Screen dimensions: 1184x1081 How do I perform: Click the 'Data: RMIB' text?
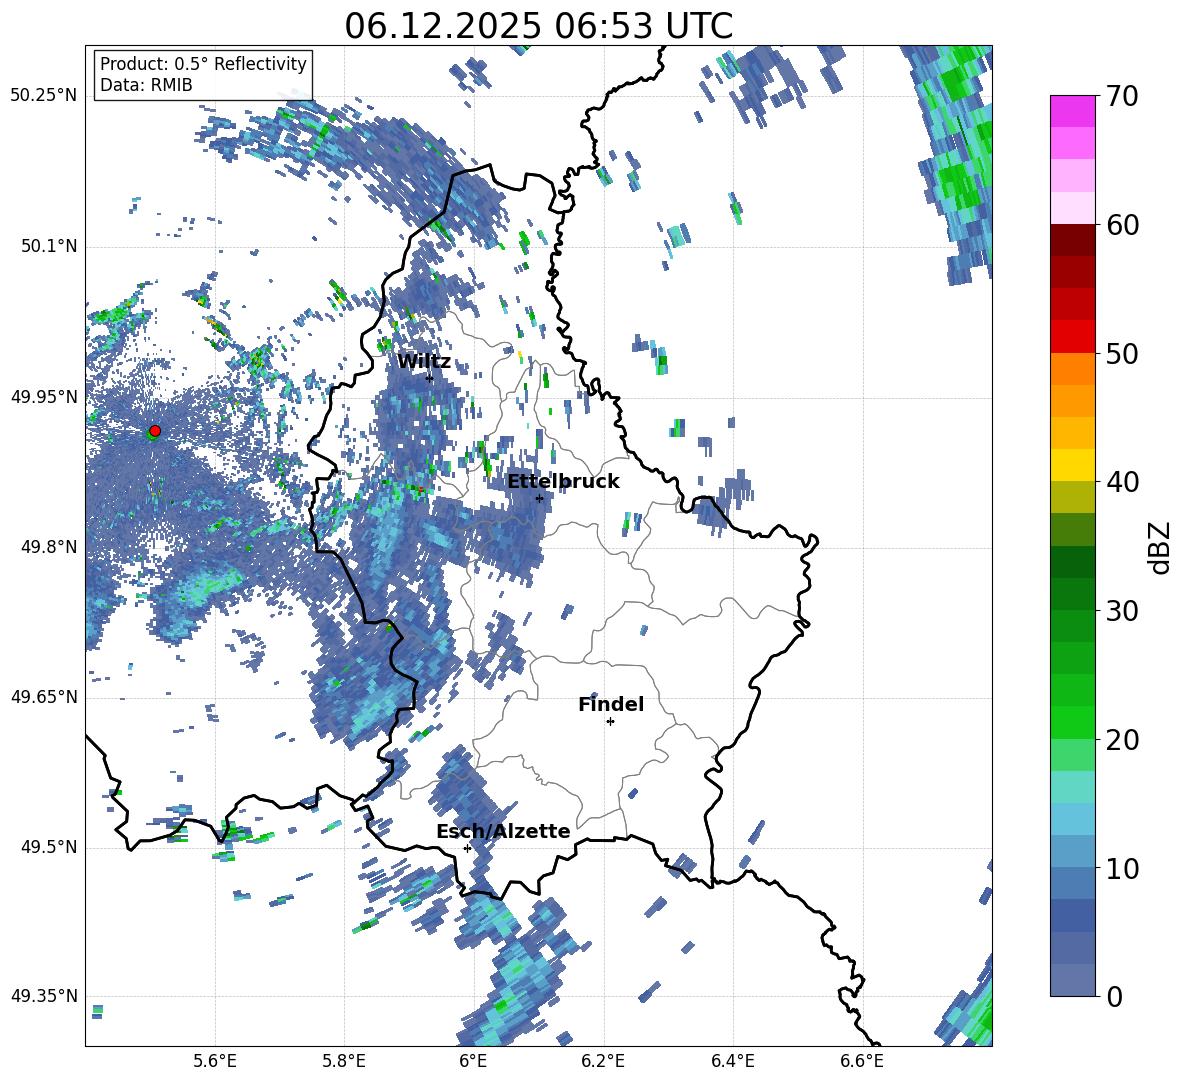point(146,85)
